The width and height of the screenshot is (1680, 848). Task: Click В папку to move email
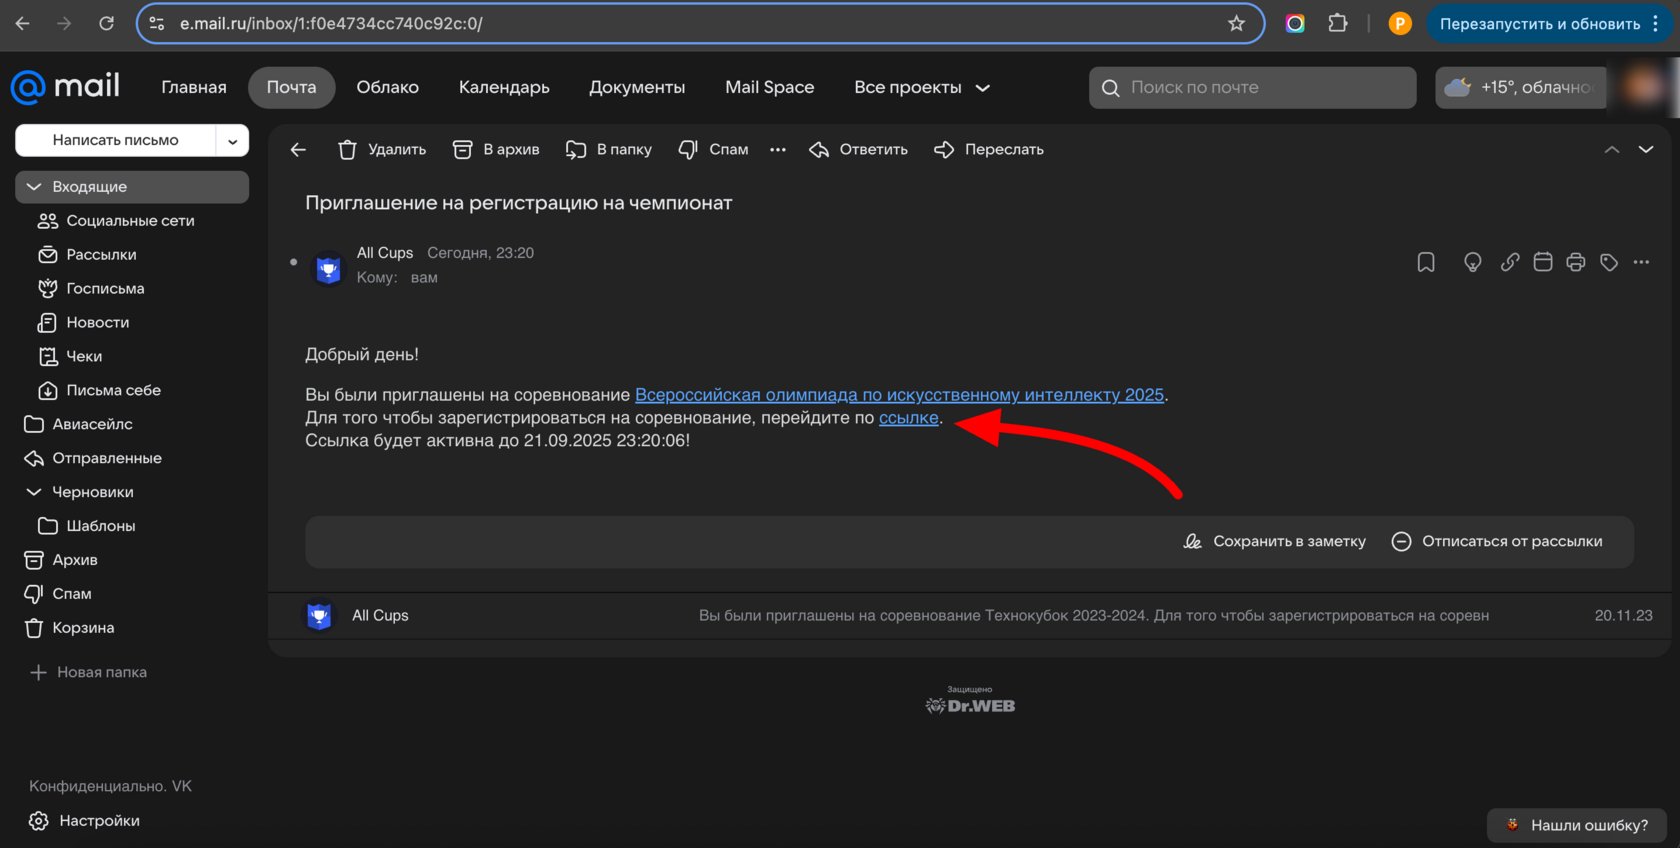[x=609, y=149]
